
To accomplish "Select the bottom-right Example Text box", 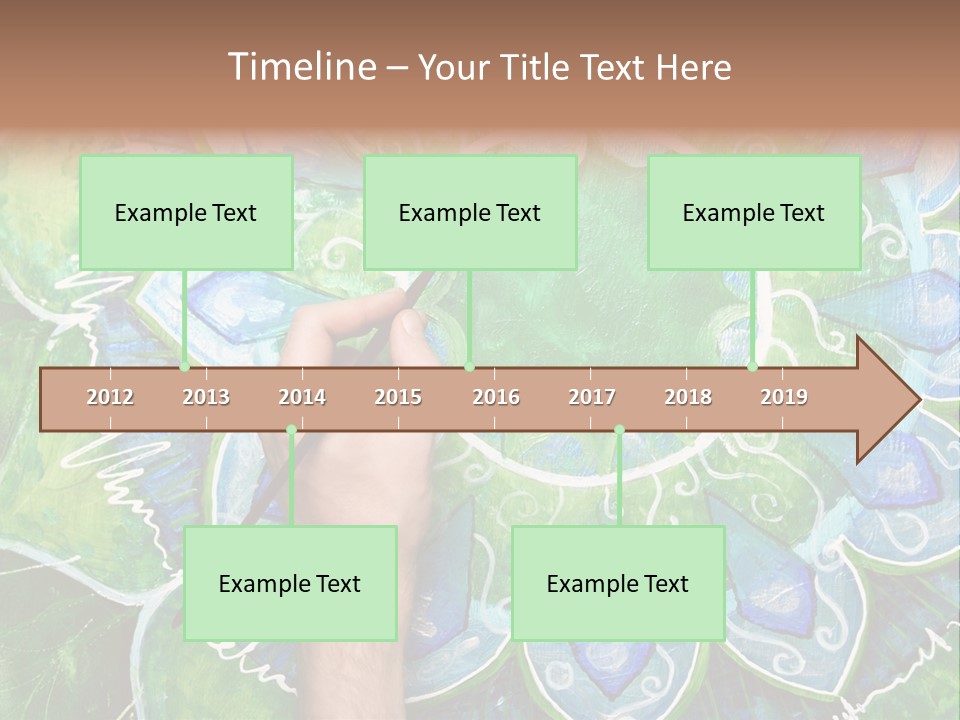I will (x=618, y=583).
